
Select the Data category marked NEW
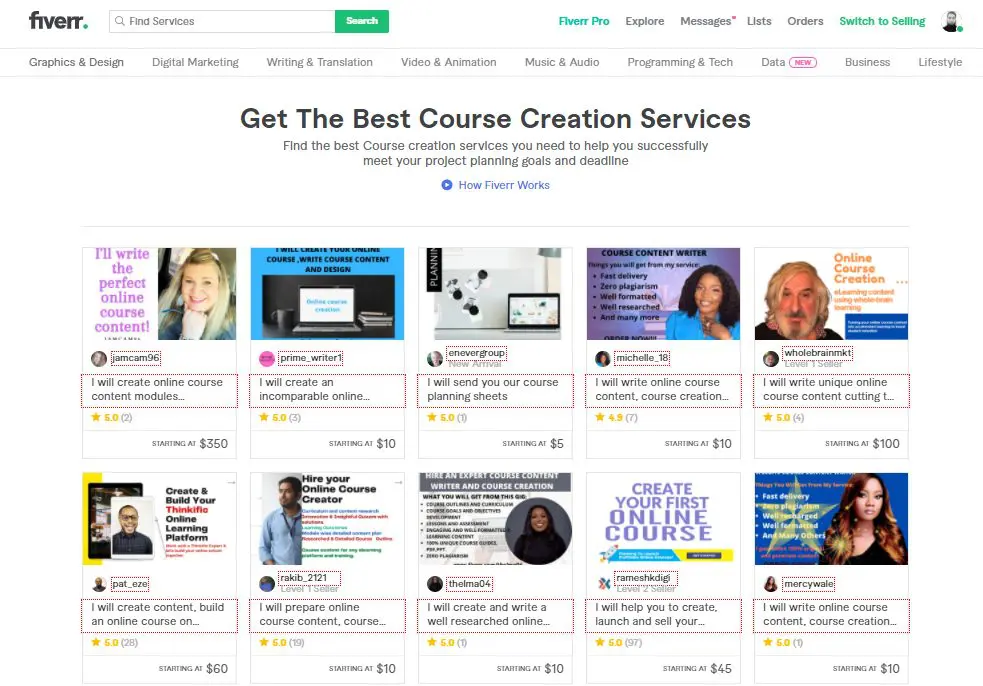789,62
